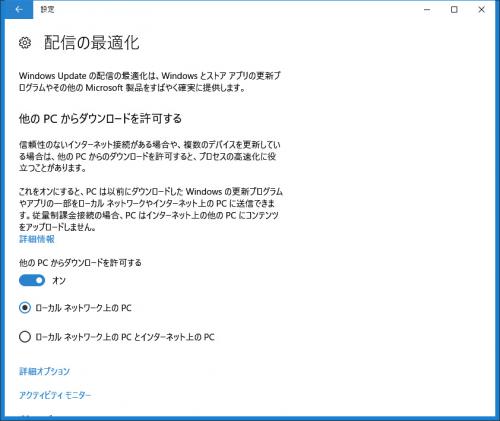Viewport: 500px width, 421px height.
Task: Click the 設定 title bar text
Action: (x=47, y=9)
